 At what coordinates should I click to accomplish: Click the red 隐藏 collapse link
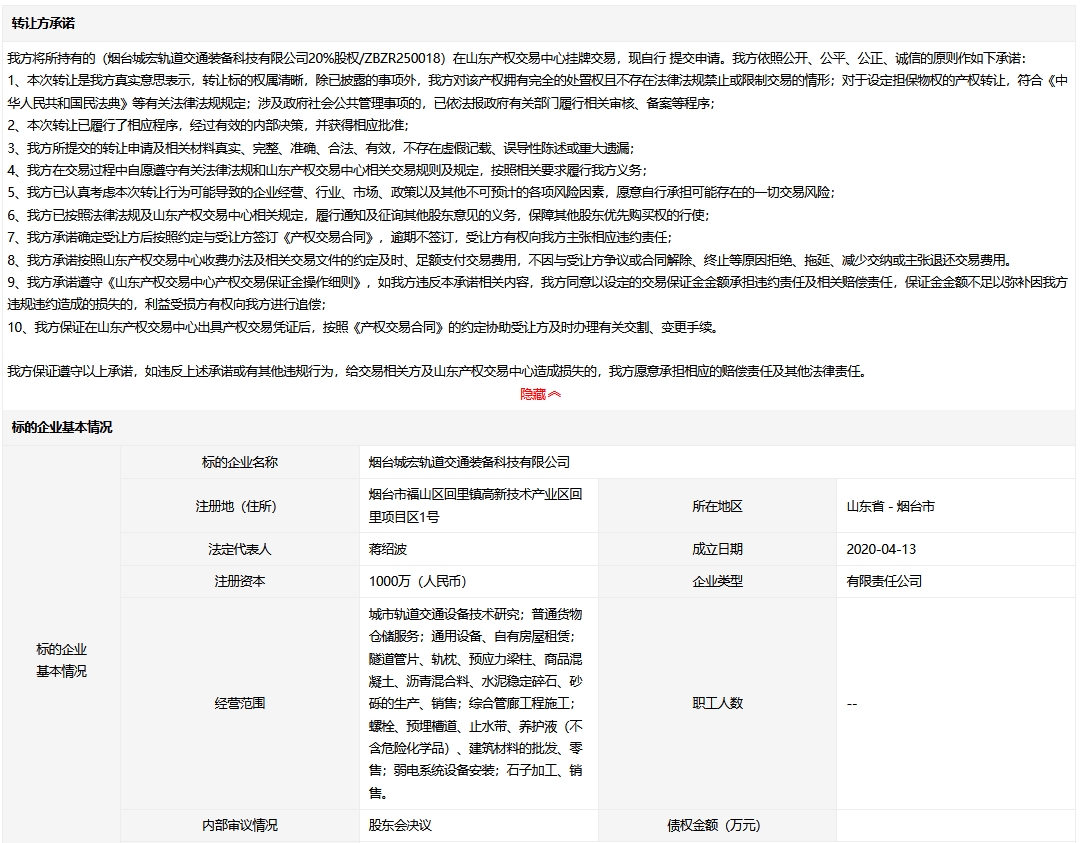[x=540, y=394]
